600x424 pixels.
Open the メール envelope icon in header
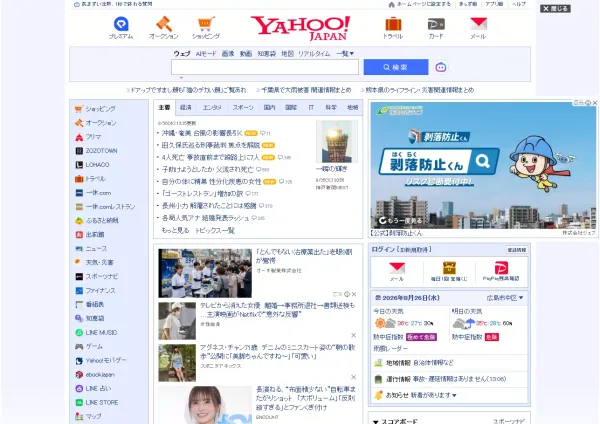[478, 24]
